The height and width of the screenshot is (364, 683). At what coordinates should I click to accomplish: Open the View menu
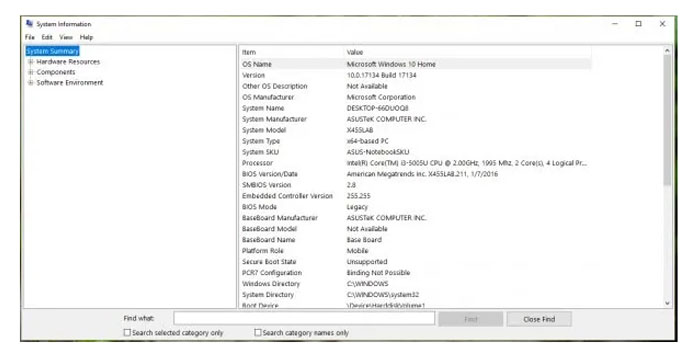point(66,37)
